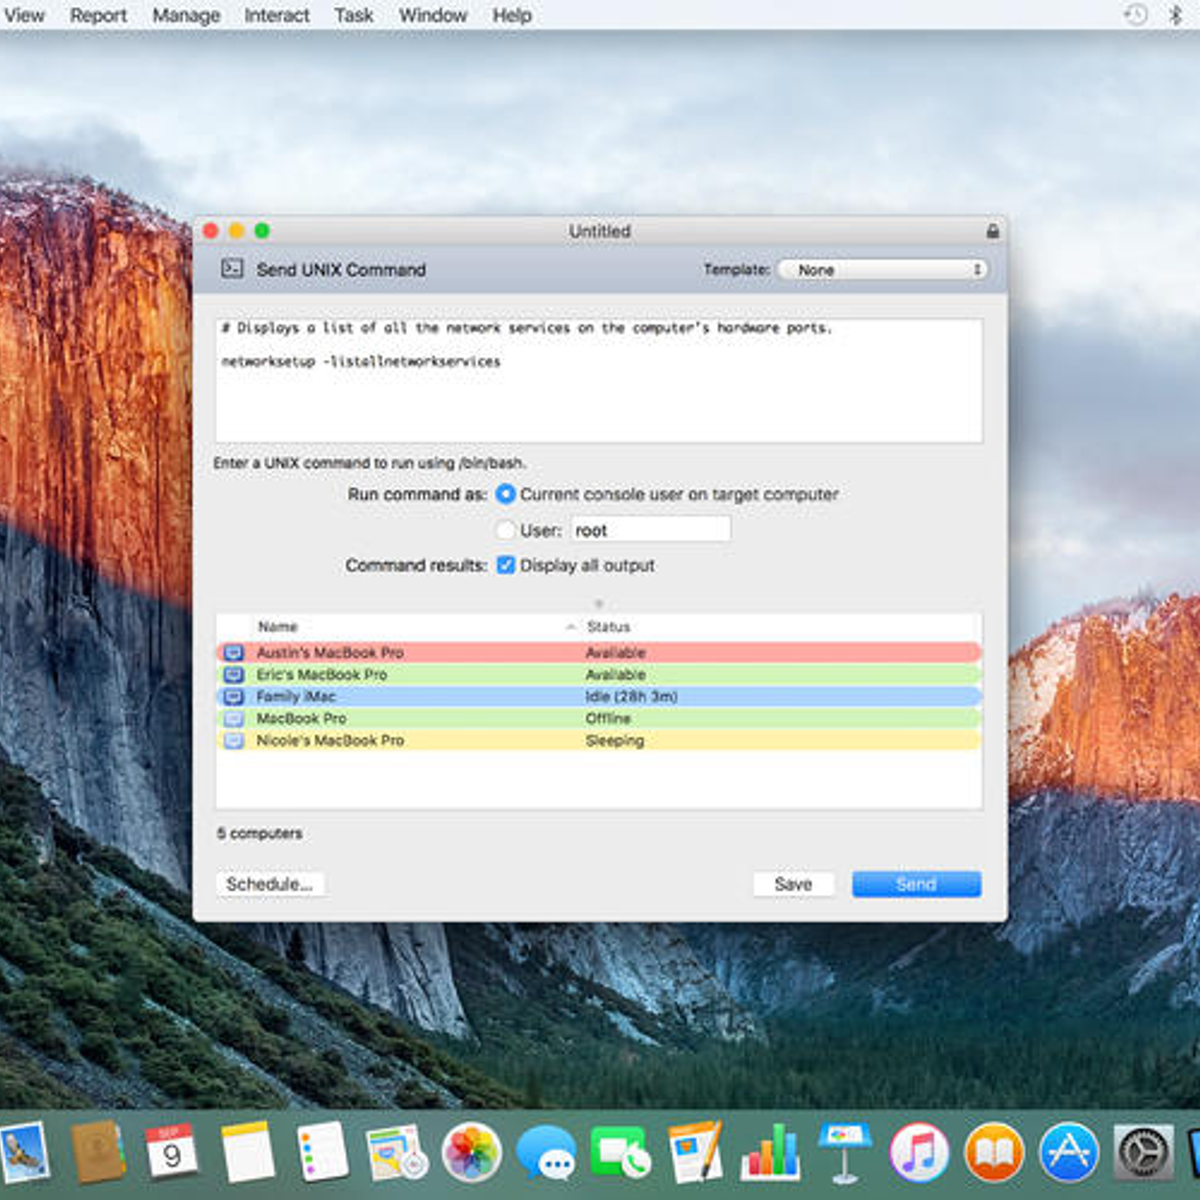This screenshot has height=1200, width=1200.
Task: Open the Task menu
Action: click(354, 15)
